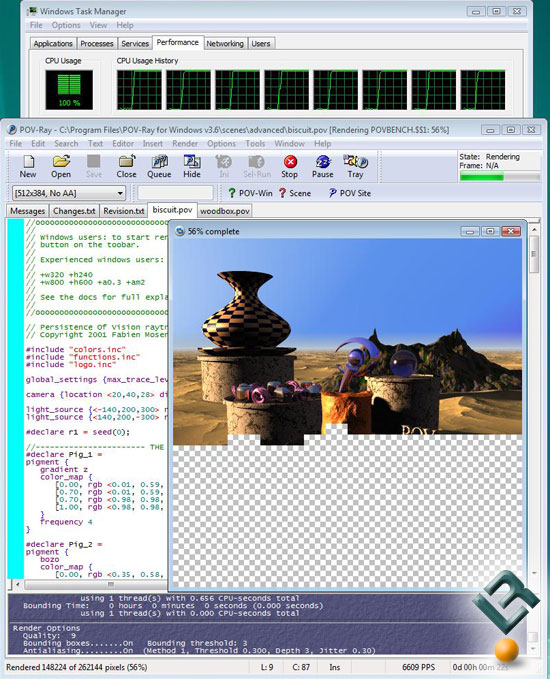Stop the render with red Stop icon

click(290, 166)
